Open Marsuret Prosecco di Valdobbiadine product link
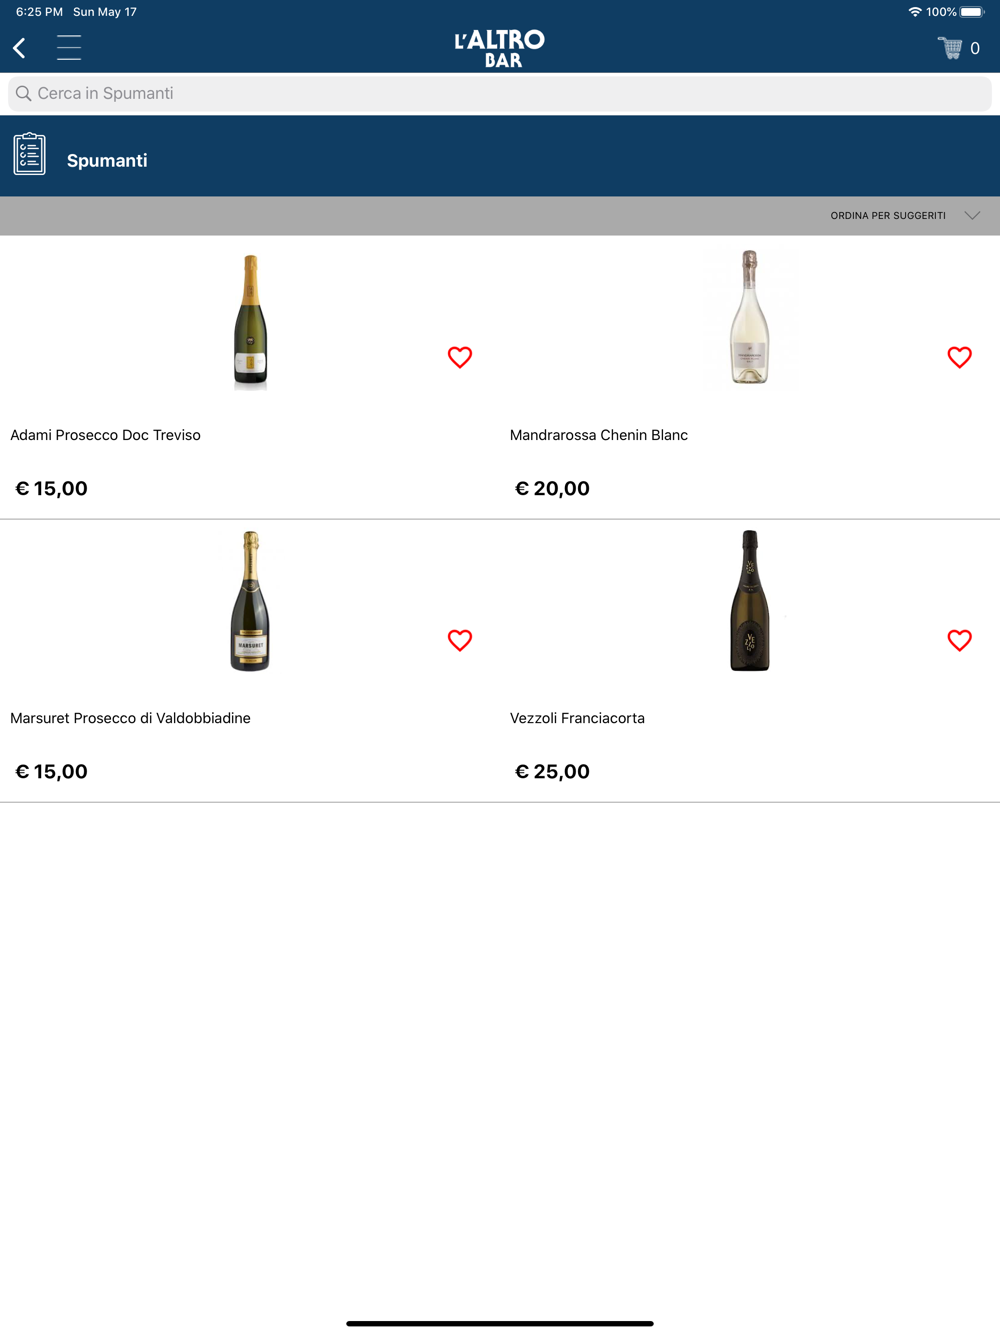The height and width of the screenshot is (1334, 1000). 130,718
